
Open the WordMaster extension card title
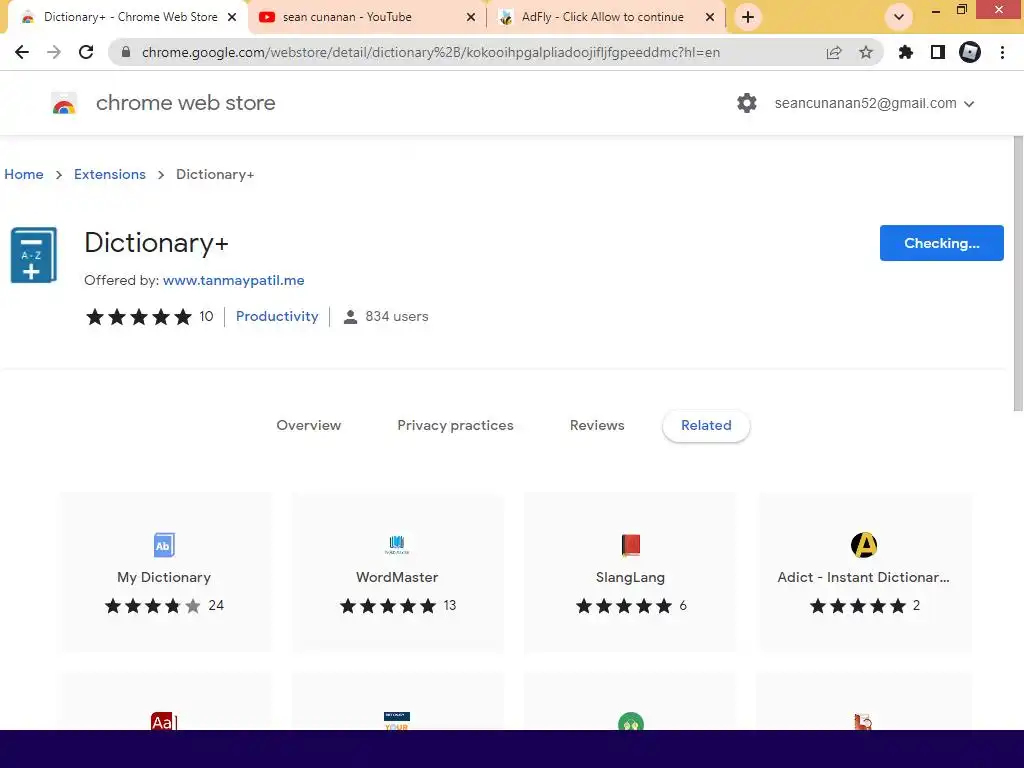396,577
